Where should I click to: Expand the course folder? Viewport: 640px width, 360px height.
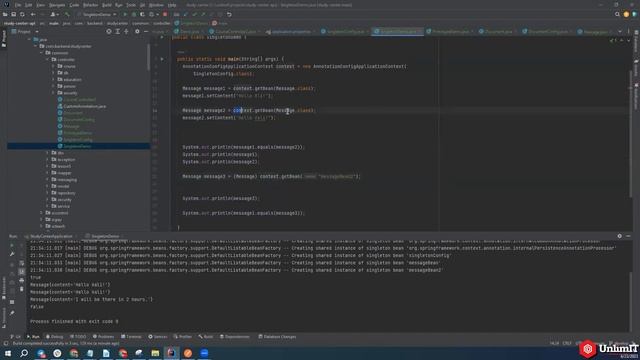coord(53,66)
